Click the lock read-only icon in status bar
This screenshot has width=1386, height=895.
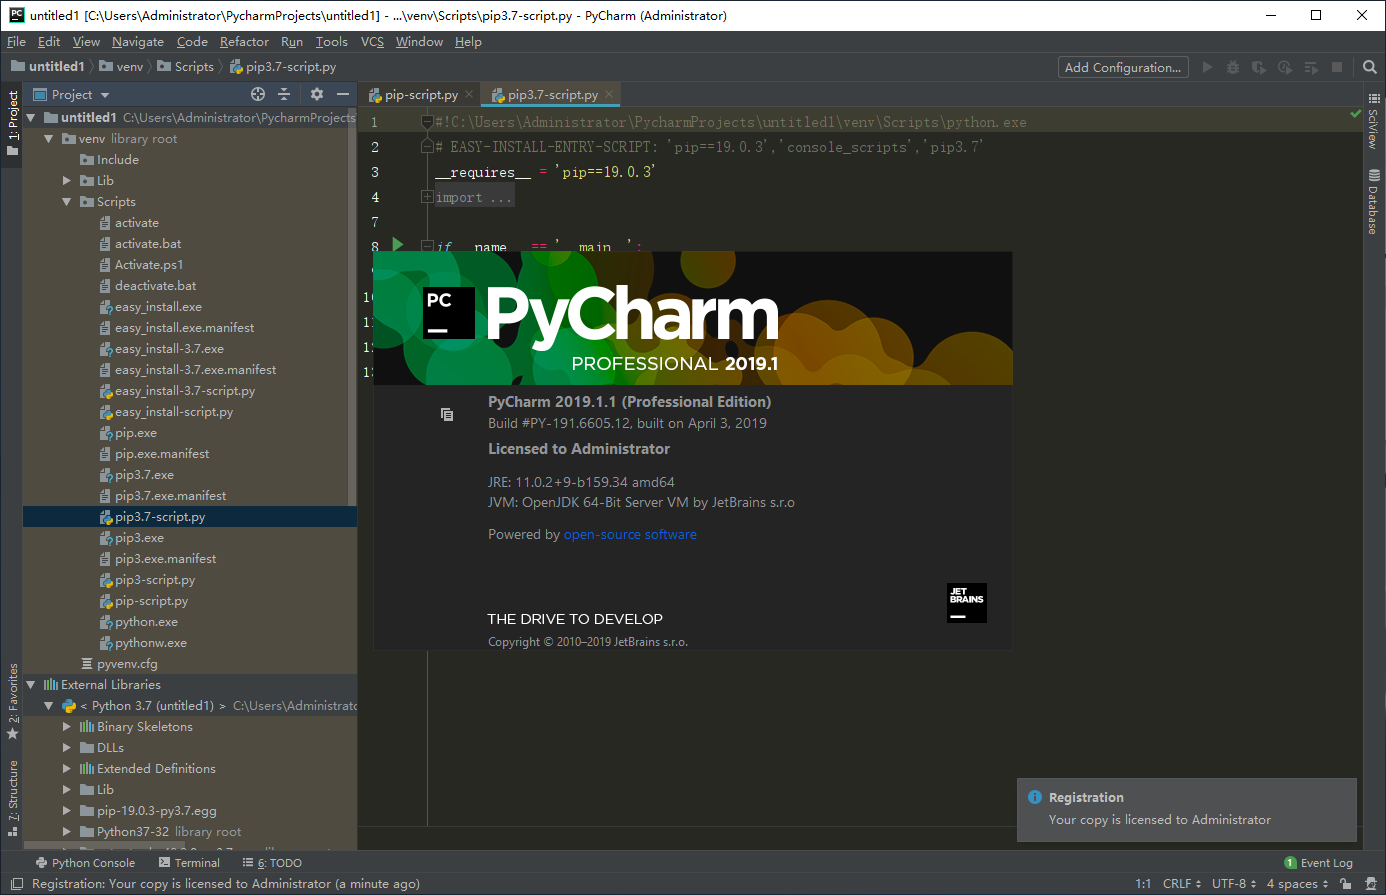tap(1346, 884)
